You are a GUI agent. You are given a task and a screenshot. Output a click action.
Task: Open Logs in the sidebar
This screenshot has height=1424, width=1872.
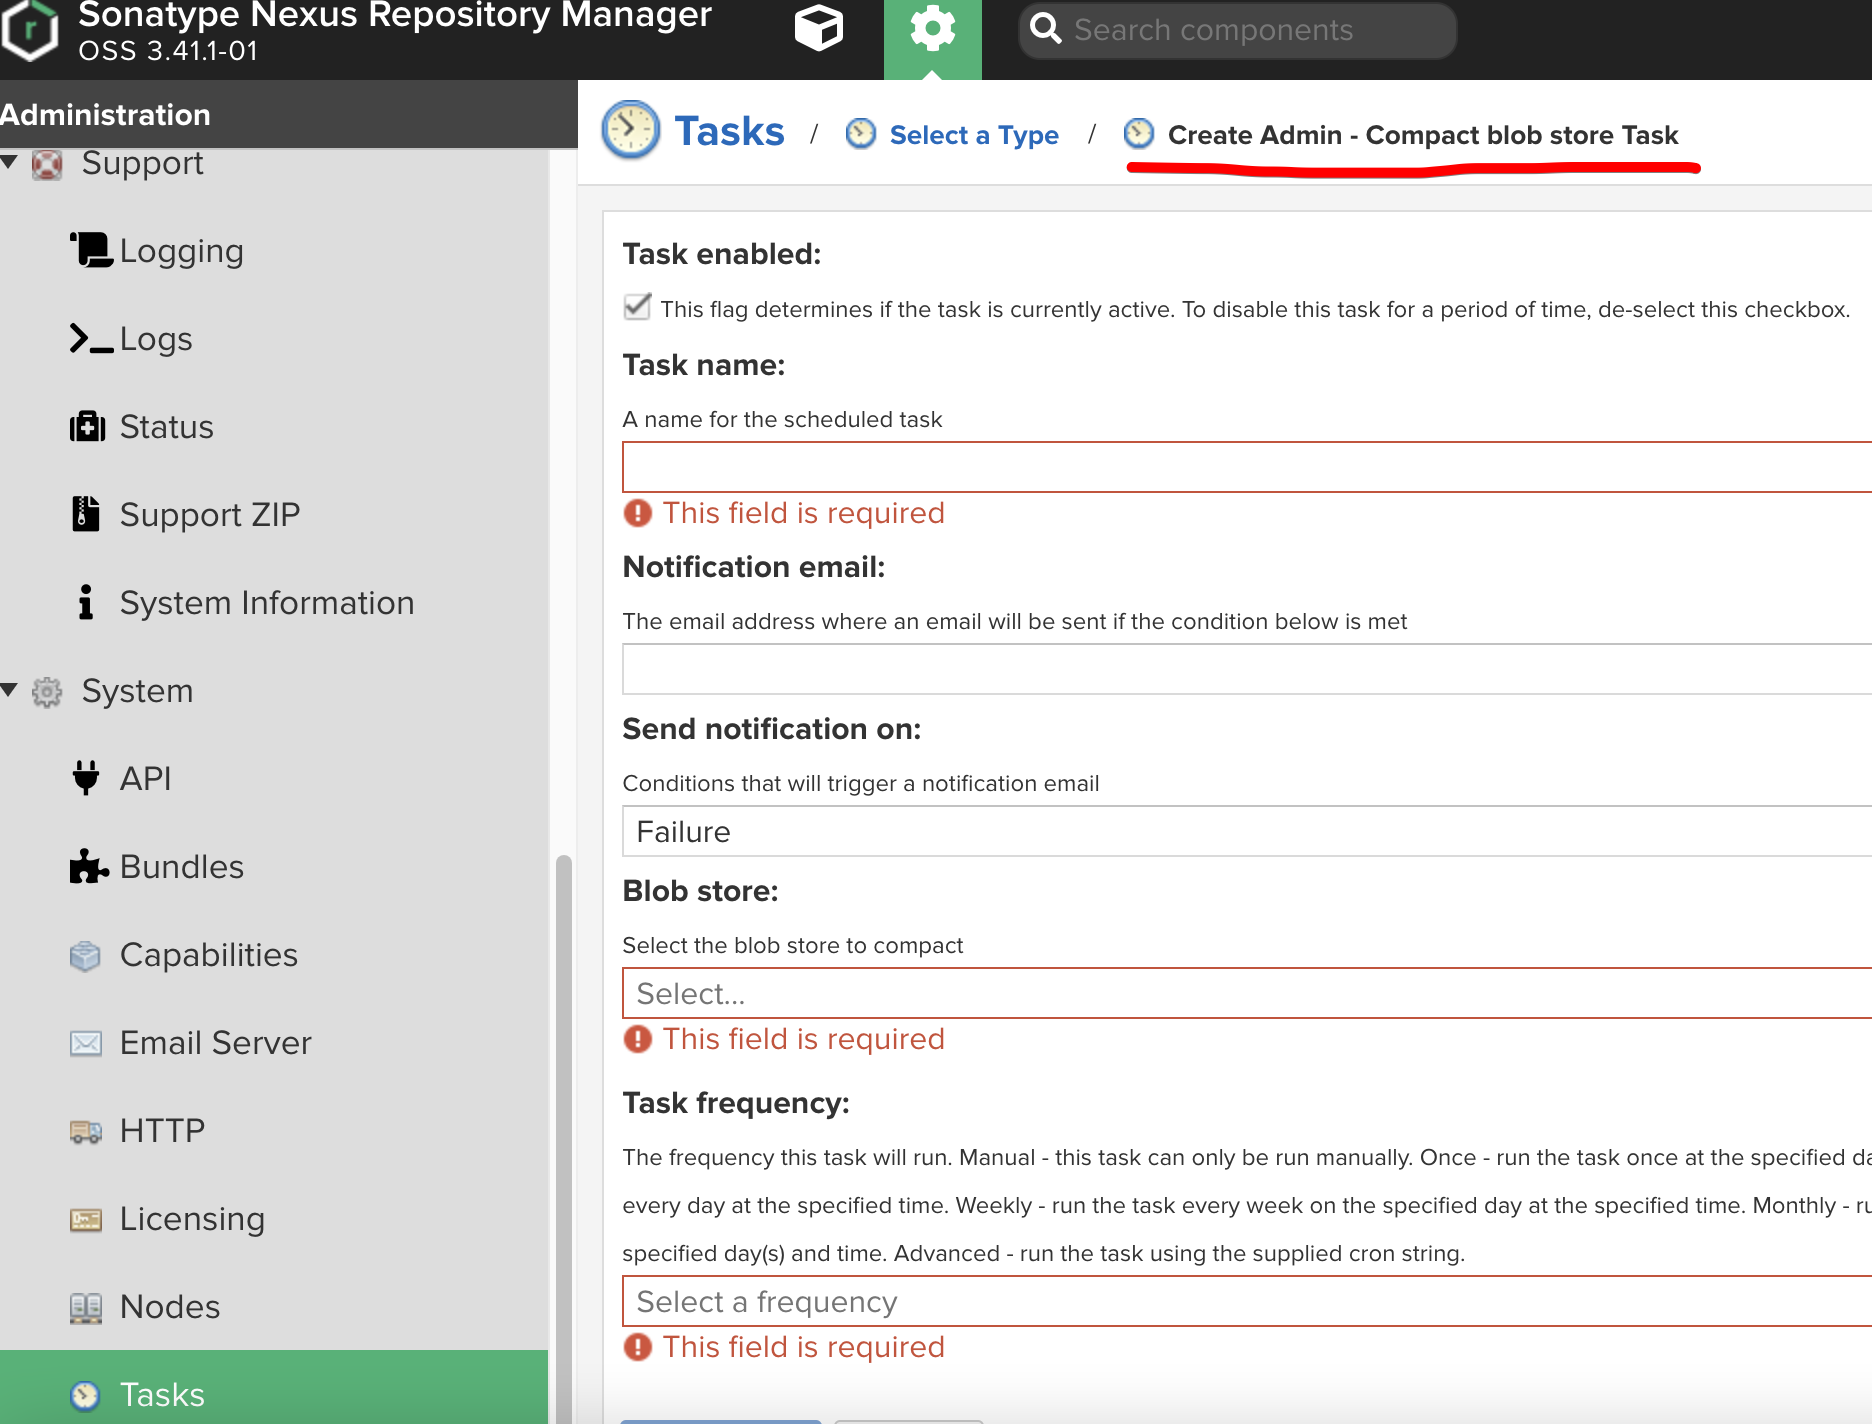[156, 339]
